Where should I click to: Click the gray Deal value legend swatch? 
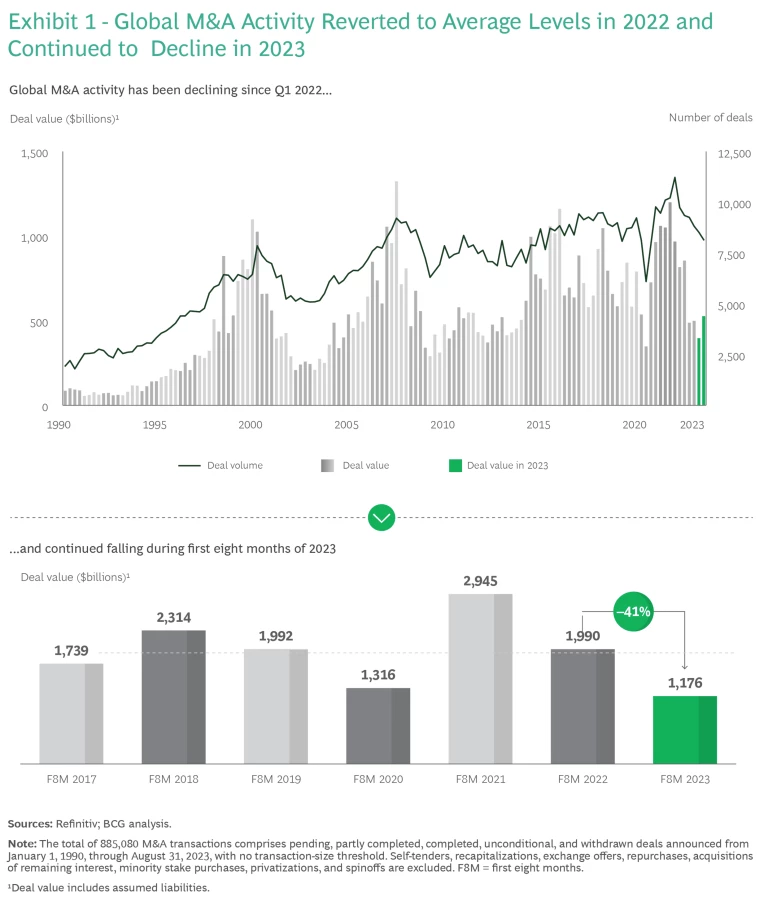327,465
